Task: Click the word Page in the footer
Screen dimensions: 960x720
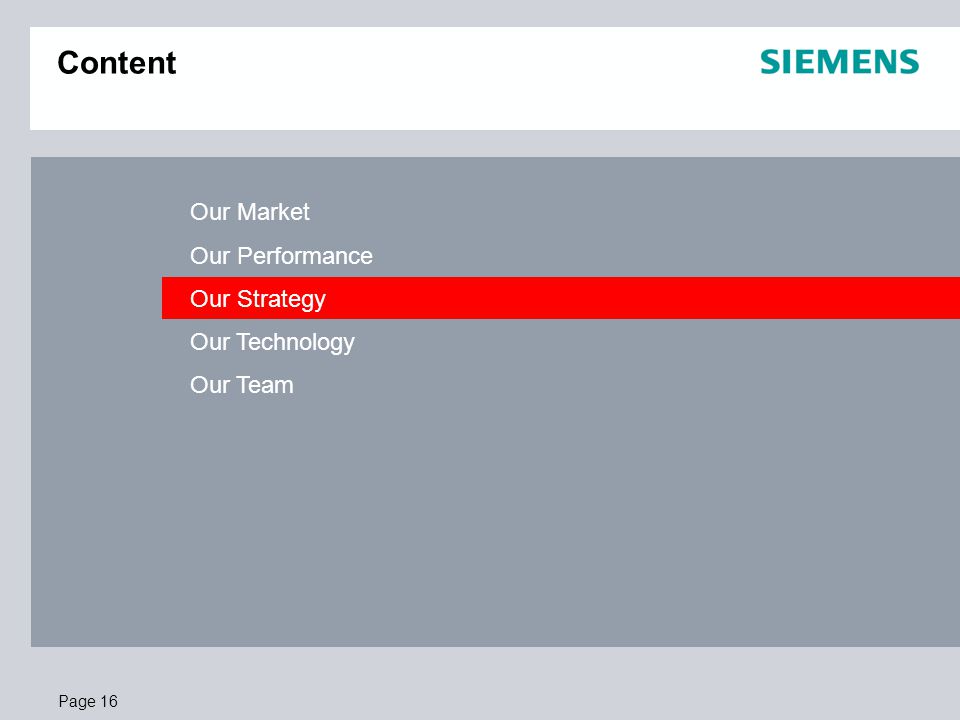Action: (77, 702)
